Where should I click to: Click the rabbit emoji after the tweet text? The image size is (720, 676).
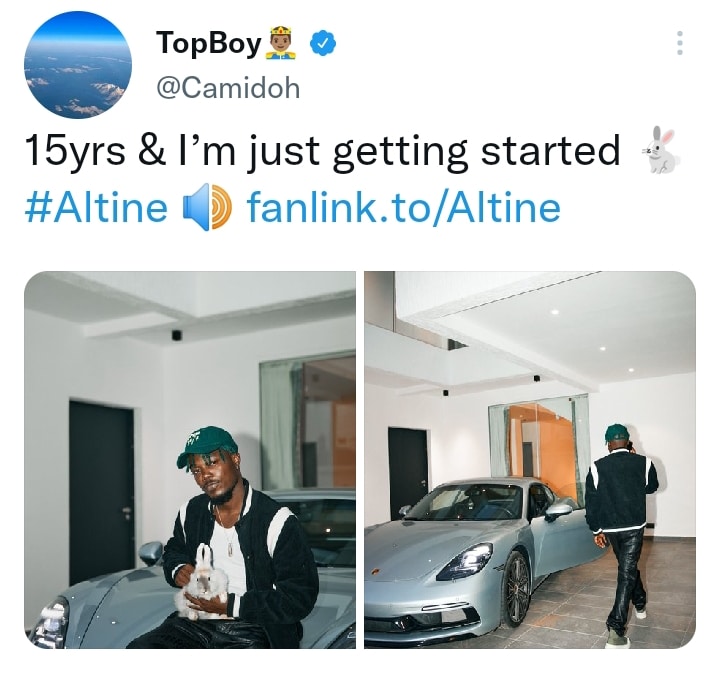pyautogui.click(x=661, y=150)
